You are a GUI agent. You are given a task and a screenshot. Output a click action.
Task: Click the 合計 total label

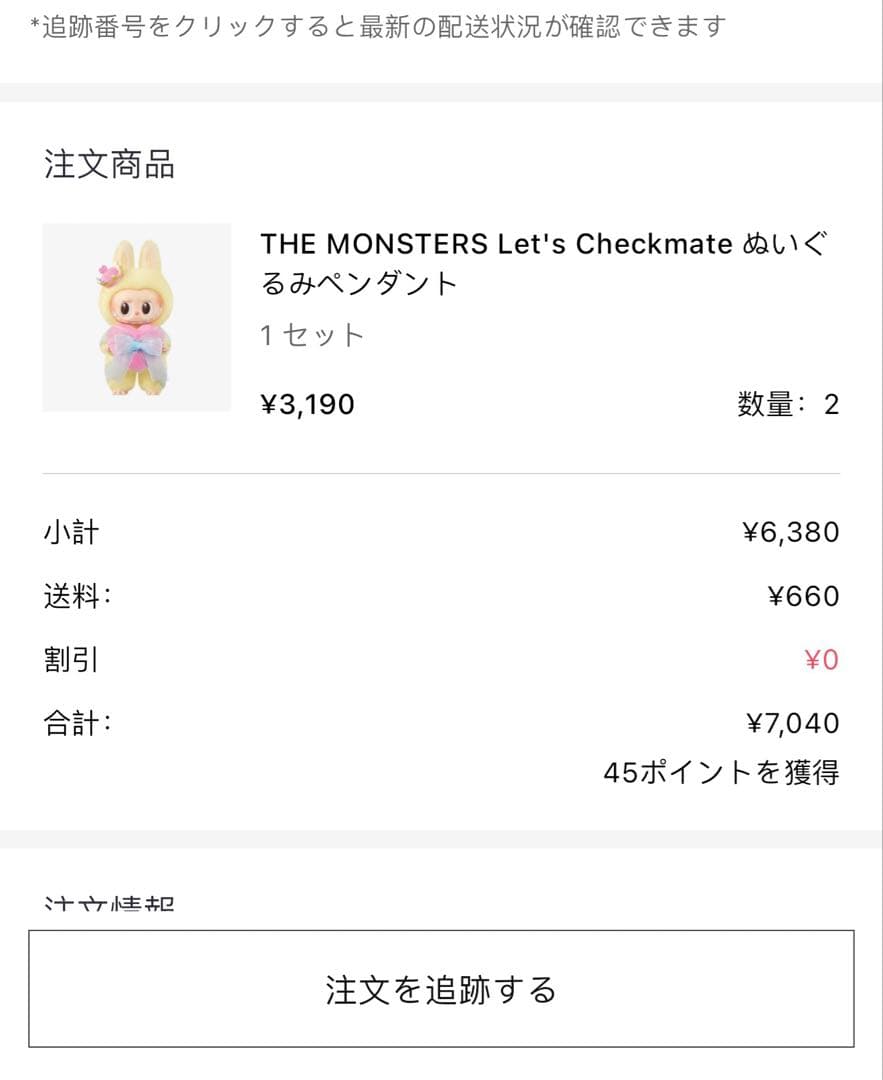click(77, 723)
